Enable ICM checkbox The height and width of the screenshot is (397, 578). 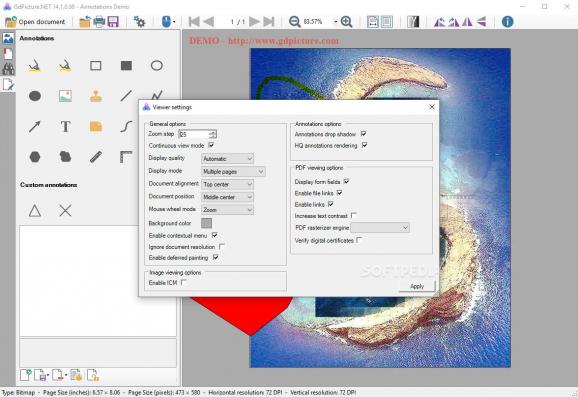click(184, 282)
